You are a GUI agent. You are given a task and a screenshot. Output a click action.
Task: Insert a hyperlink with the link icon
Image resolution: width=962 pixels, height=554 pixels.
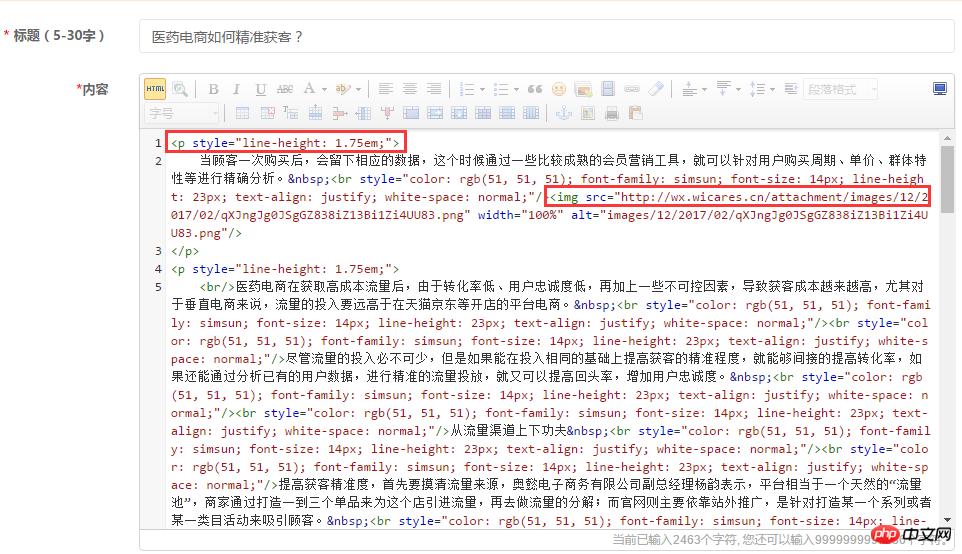click(632, 89)
